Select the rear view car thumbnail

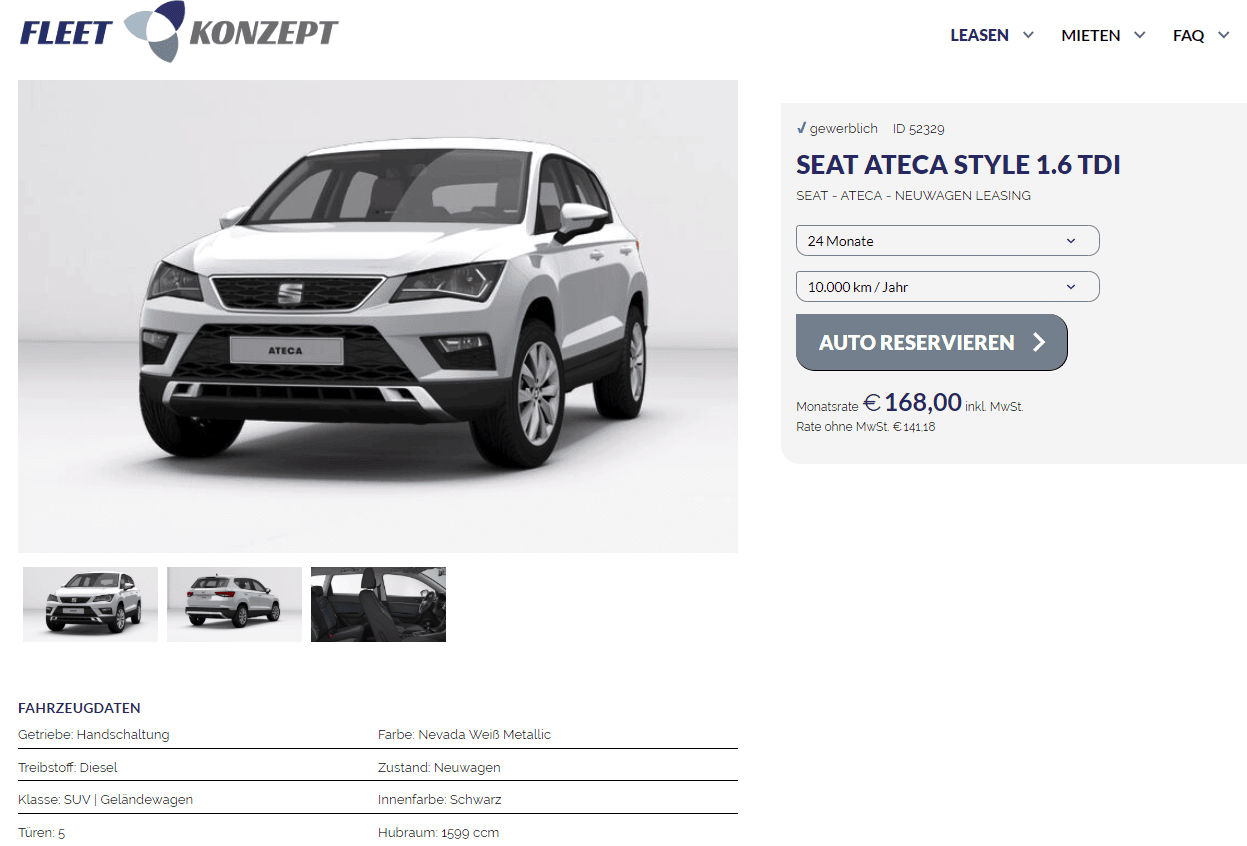tap(234, 604)
